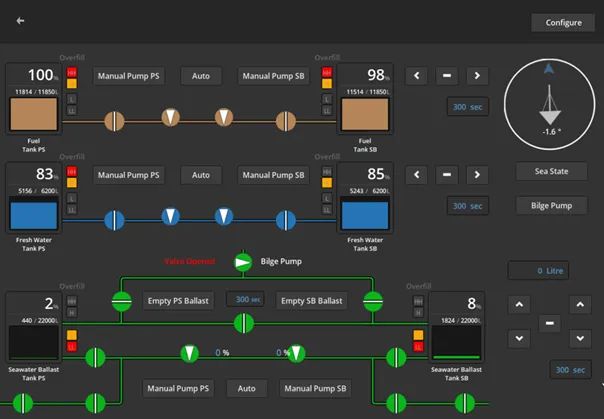This screenshot has height=419, width=604.
Task: Click Manual Pump SB for seawater ballast
Action: coord(315,389)
